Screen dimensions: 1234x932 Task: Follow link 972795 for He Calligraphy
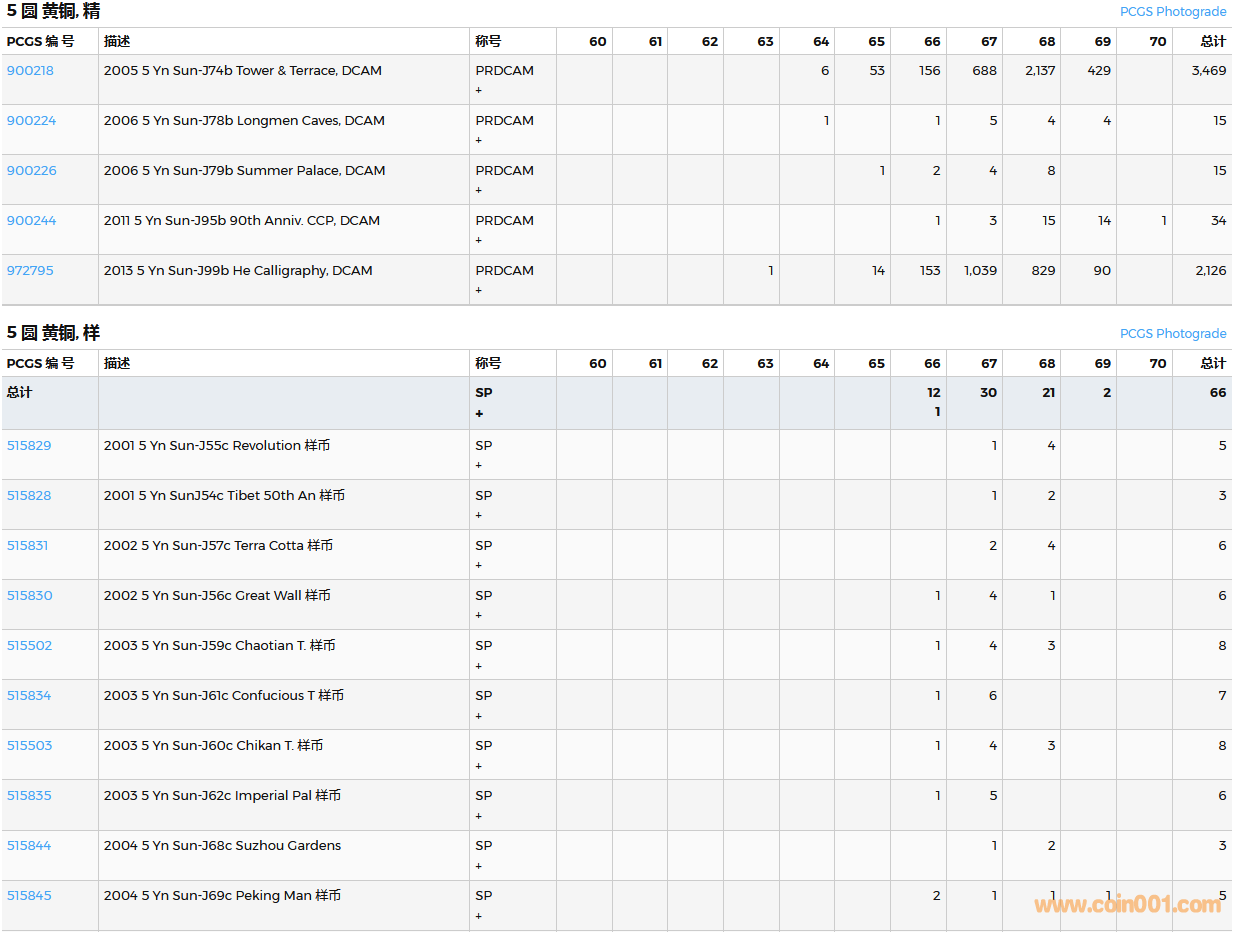click(x=30, y=271)
